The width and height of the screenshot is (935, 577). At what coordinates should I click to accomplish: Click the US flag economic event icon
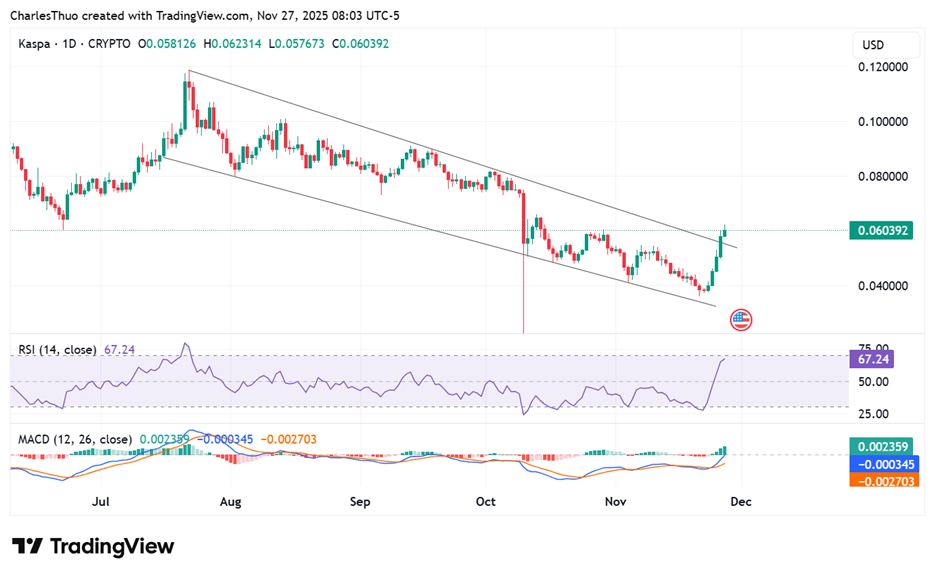pyautogui.click(x=741, y=320)
